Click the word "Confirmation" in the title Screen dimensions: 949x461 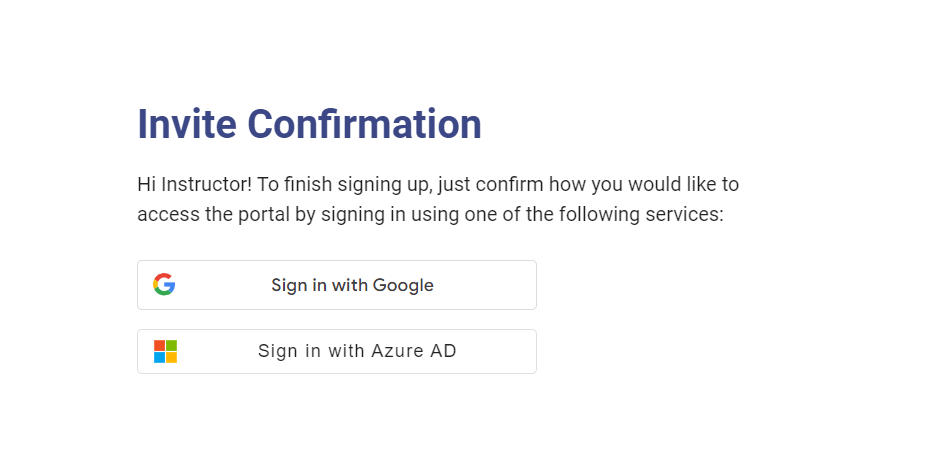364,125
